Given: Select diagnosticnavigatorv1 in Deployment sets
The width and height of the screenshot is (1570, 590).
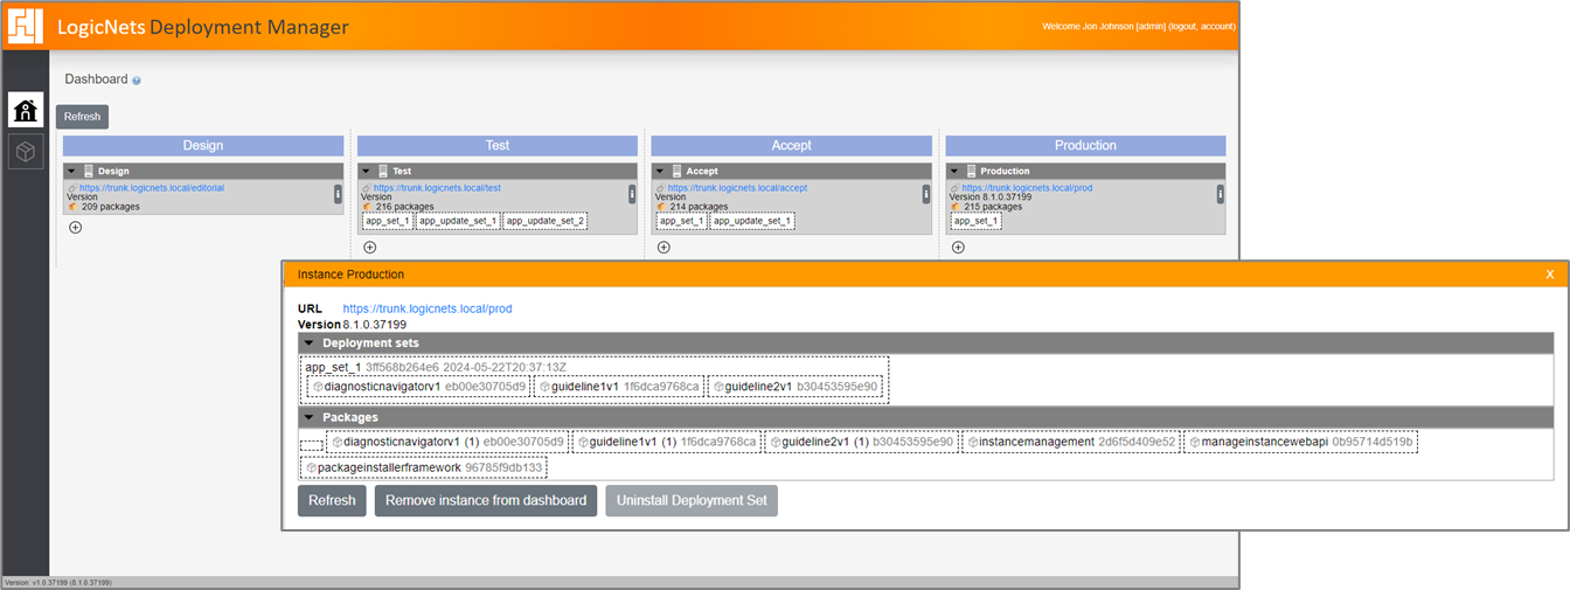Looking at the screenshot, I should [x=419, y=387].
